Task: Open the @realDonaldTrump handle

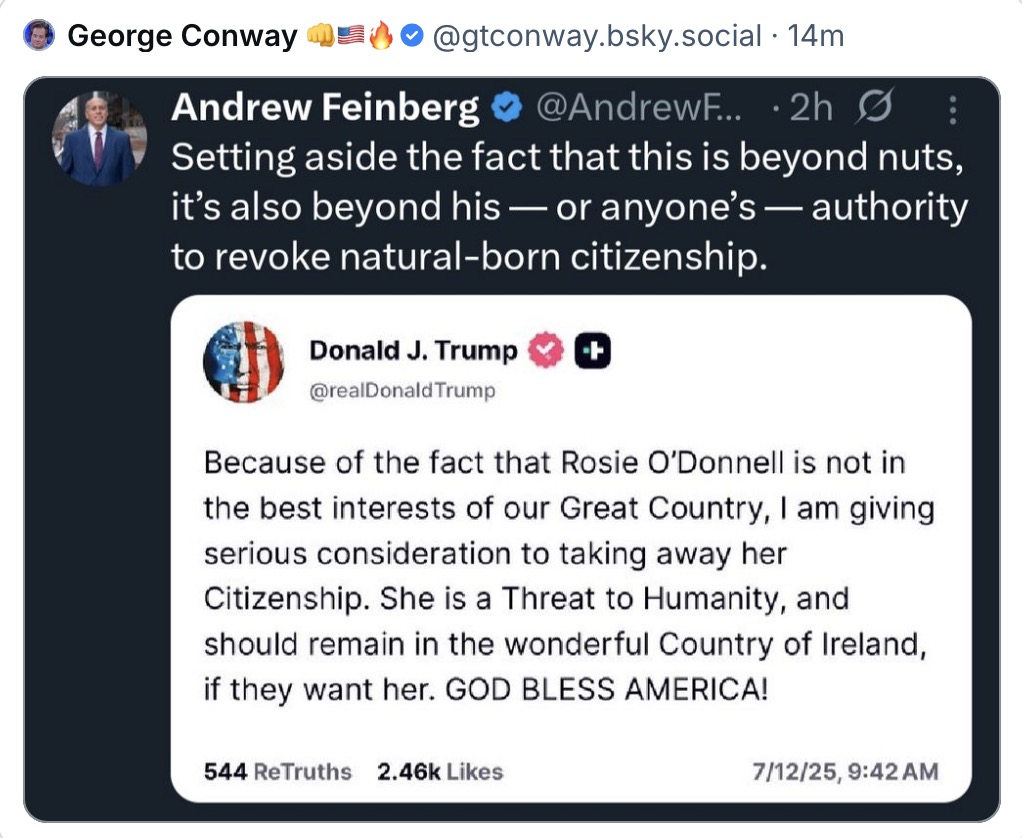Action: (x=402, y=390)
